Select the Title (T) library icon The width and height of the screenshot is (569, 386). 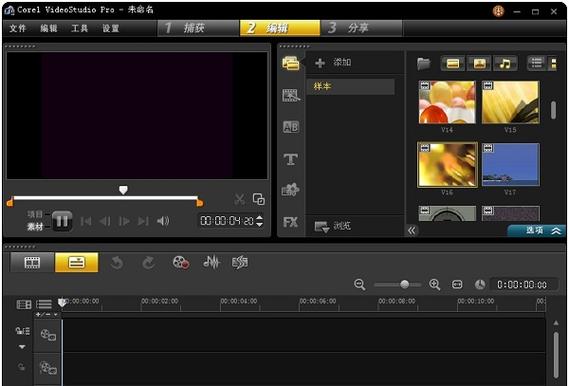[291, 159]
